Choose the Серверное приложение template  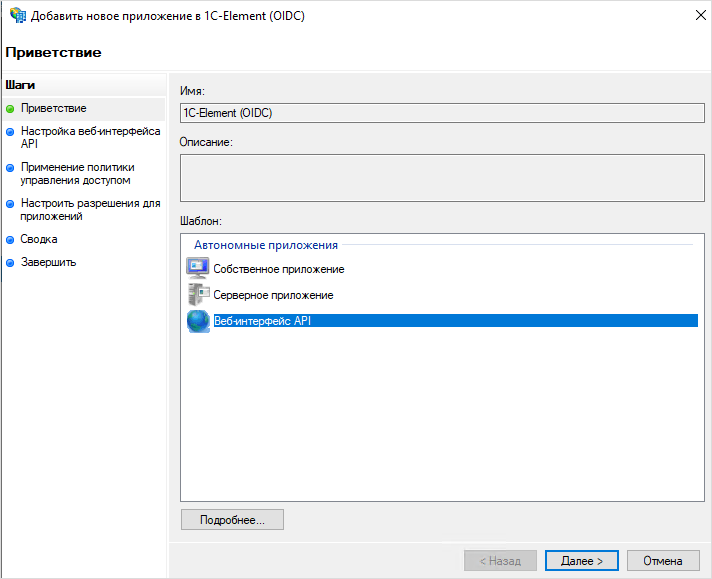click(x=273, y=295)
